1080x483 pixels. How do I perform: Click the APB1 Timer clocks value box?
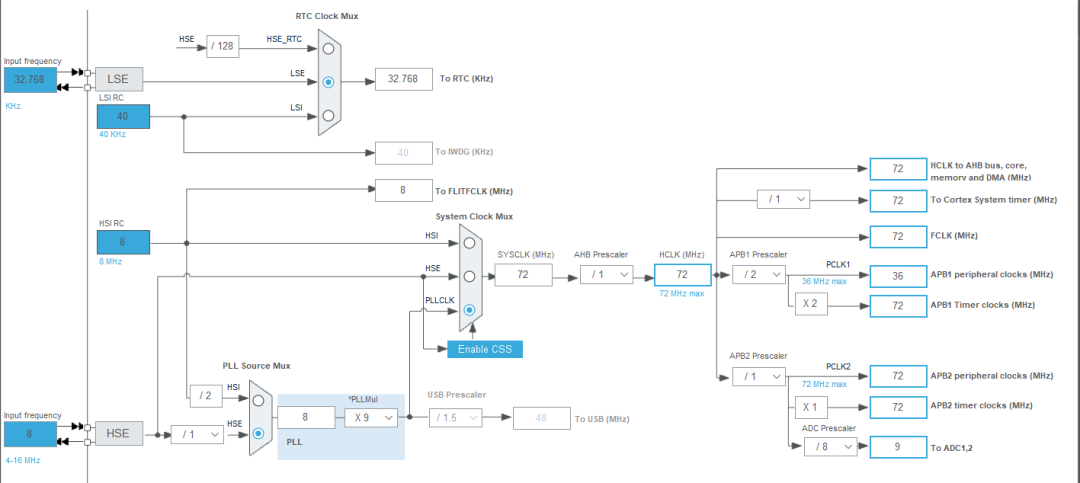click(898, 305)
